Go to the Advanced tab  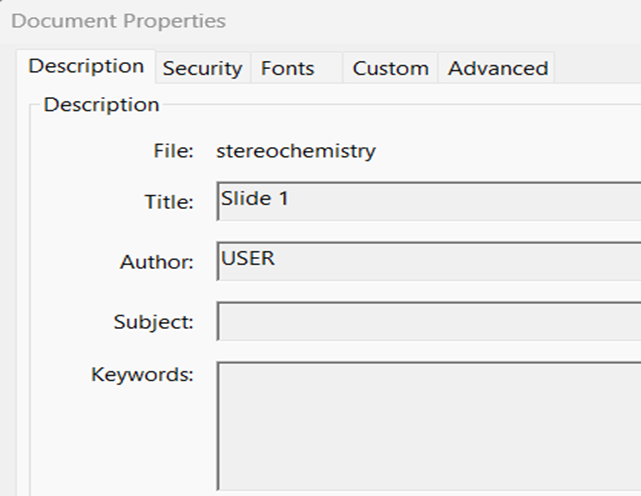click(497, 68)
